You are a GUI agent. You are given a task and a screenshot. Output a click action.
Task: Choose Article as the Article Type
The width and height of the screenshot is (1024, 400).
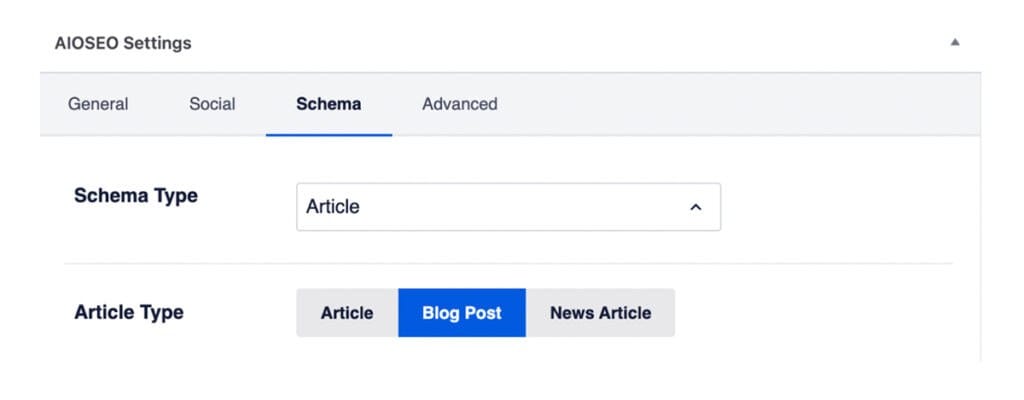(x=347, y=313)
